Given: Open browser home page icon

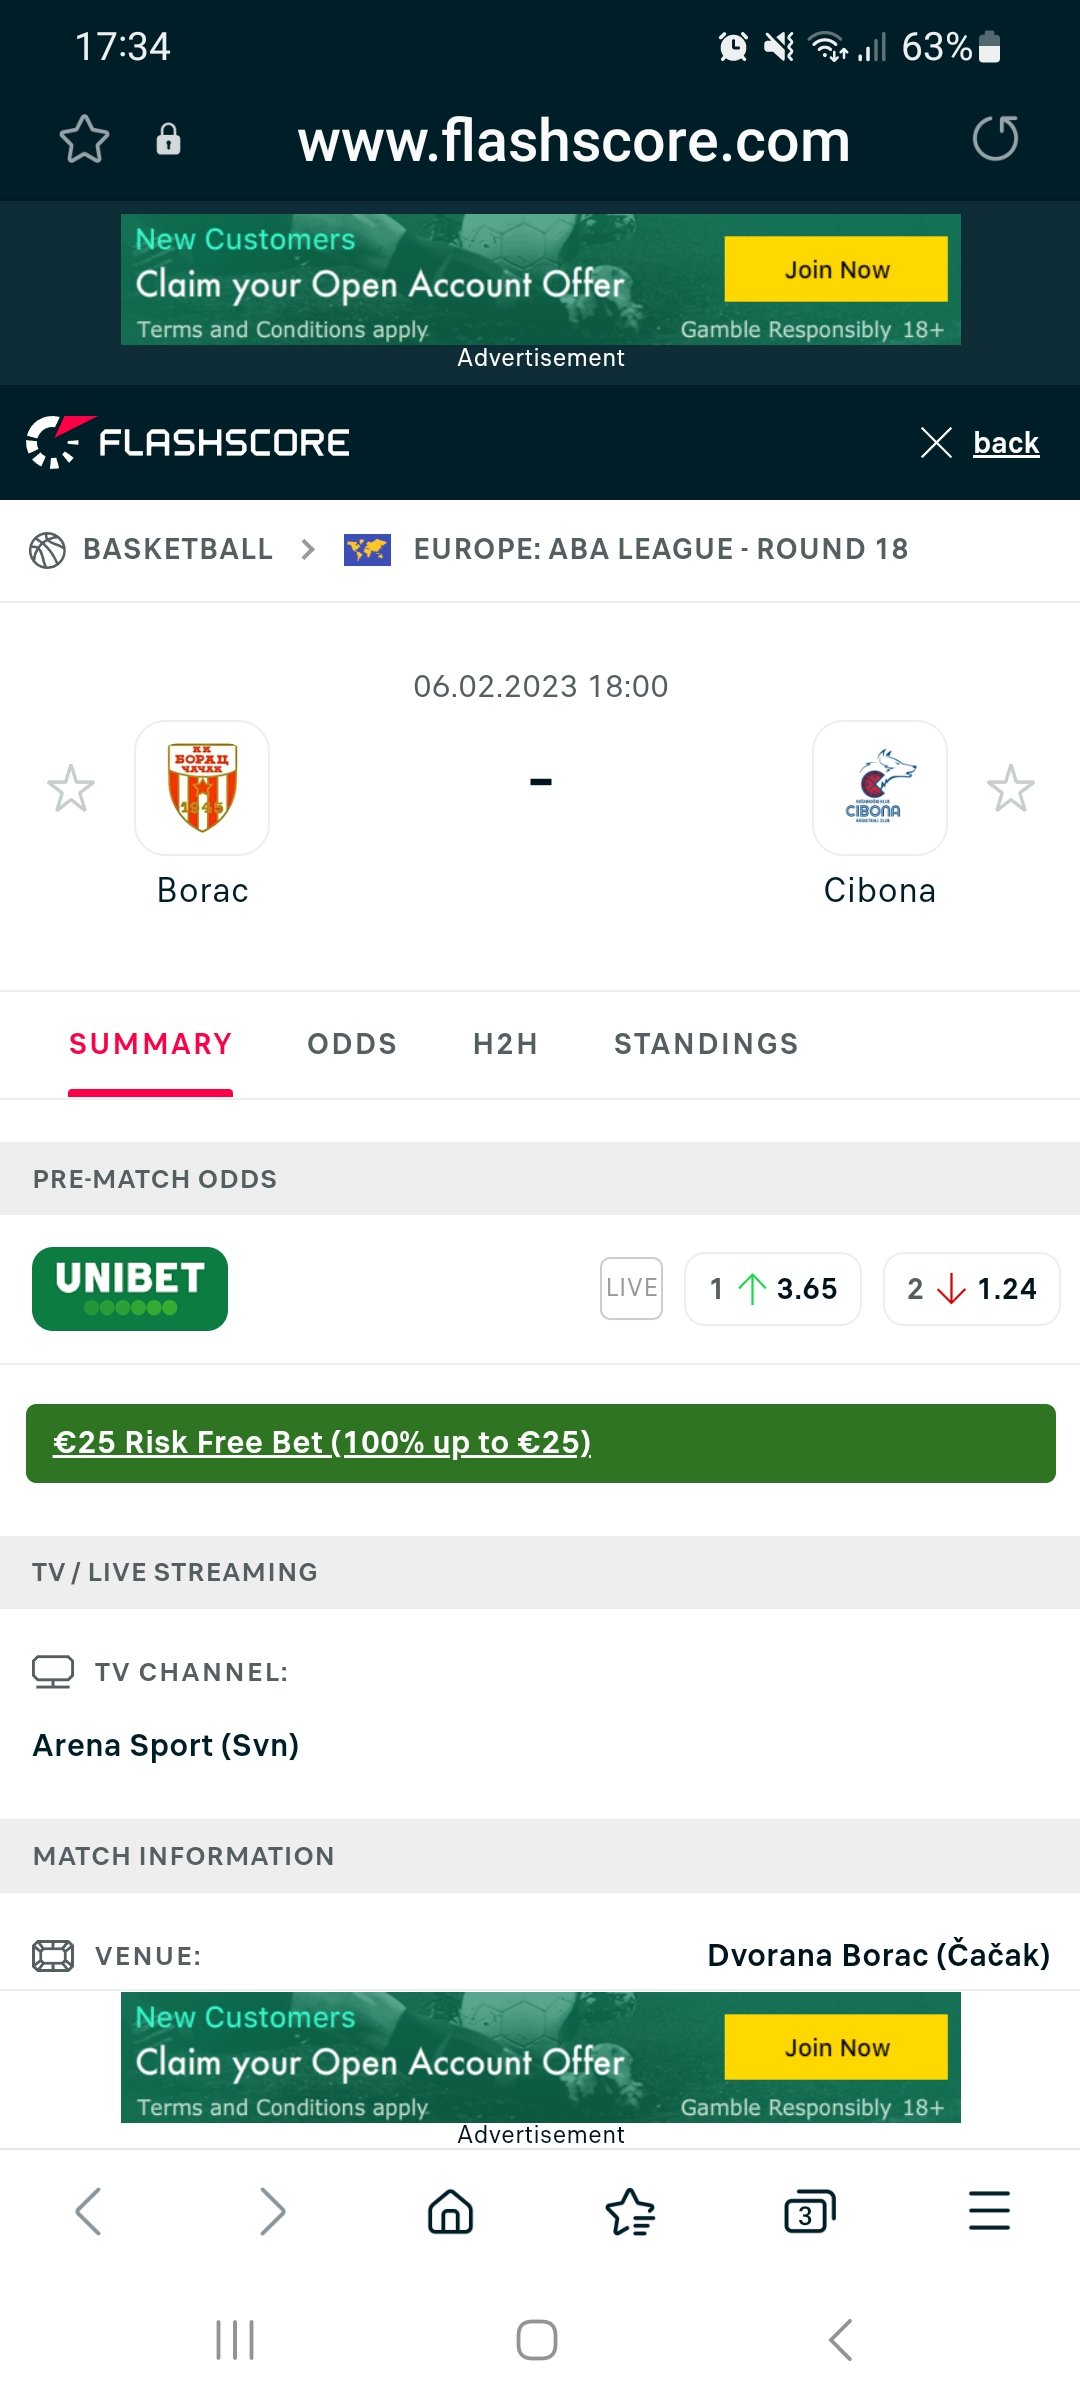Looking at the screenshot, I should point(450,2211).
